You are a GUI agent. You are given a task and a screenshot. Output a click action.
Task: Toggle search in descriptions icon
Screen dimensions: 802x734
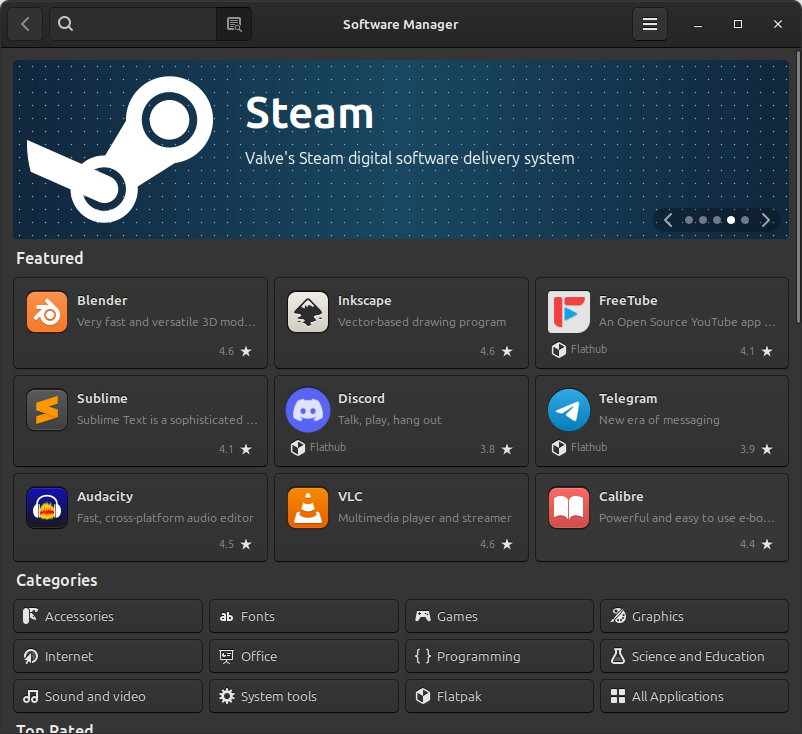click(x=234, y=24)
